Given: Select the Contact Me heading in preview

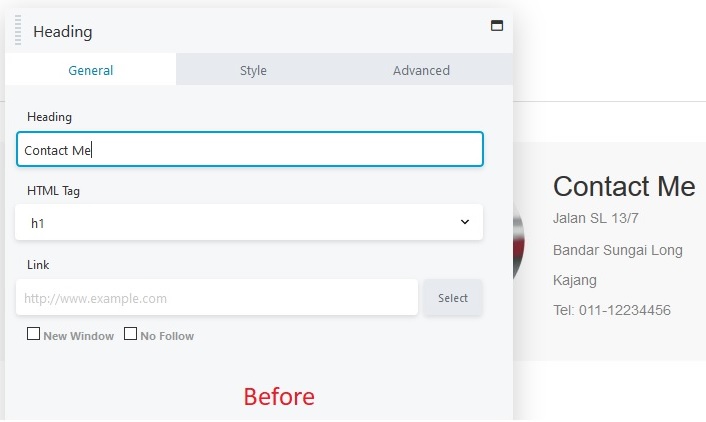Looking at the screenshot, I should (624, 186).
